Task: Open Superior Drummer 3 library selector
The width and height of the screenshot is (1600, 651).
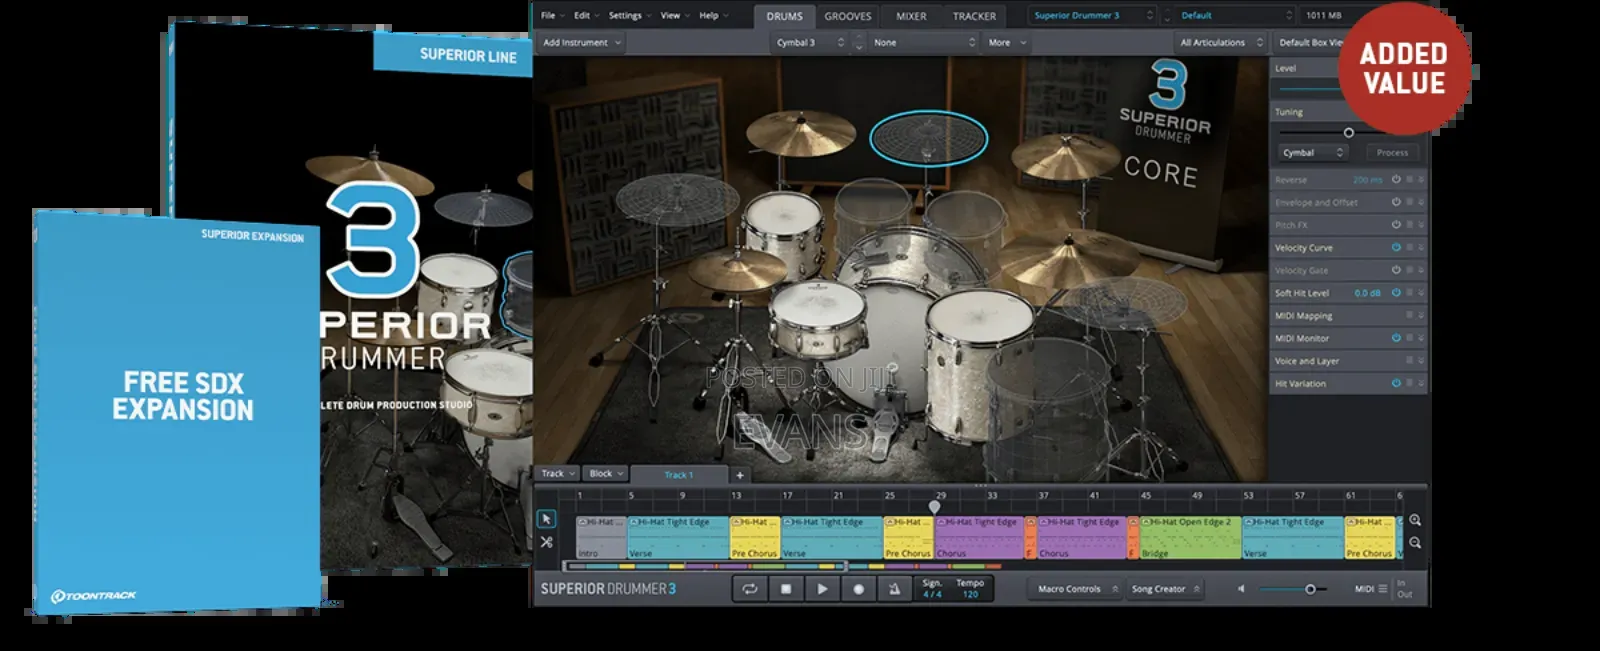Action: click(1093, 16)
